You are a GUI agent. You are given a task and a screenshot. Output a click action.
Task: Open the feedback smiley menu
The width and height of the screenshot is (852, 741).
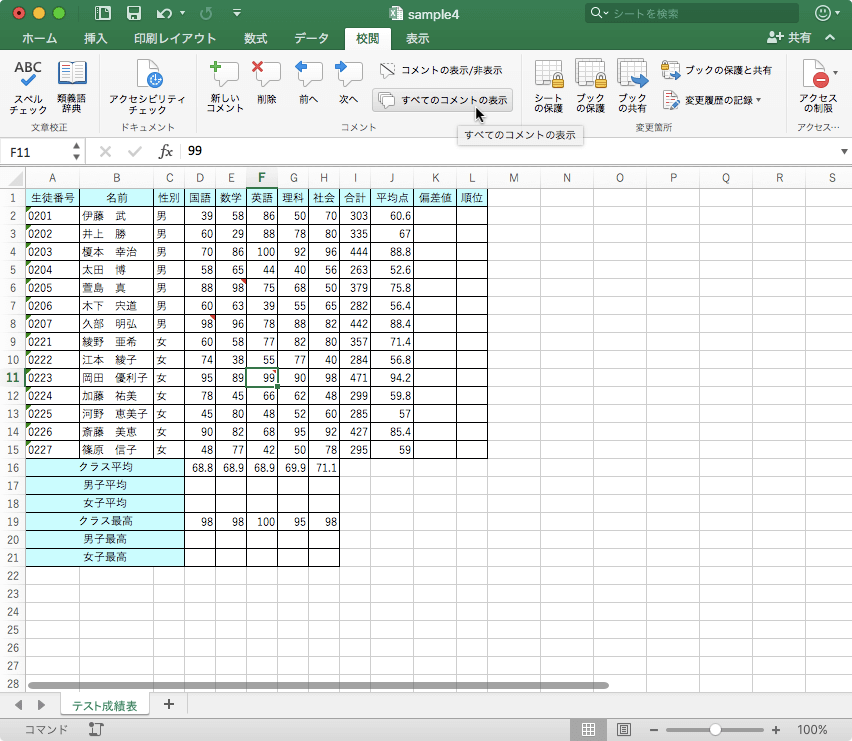click(x=826, y=13)
